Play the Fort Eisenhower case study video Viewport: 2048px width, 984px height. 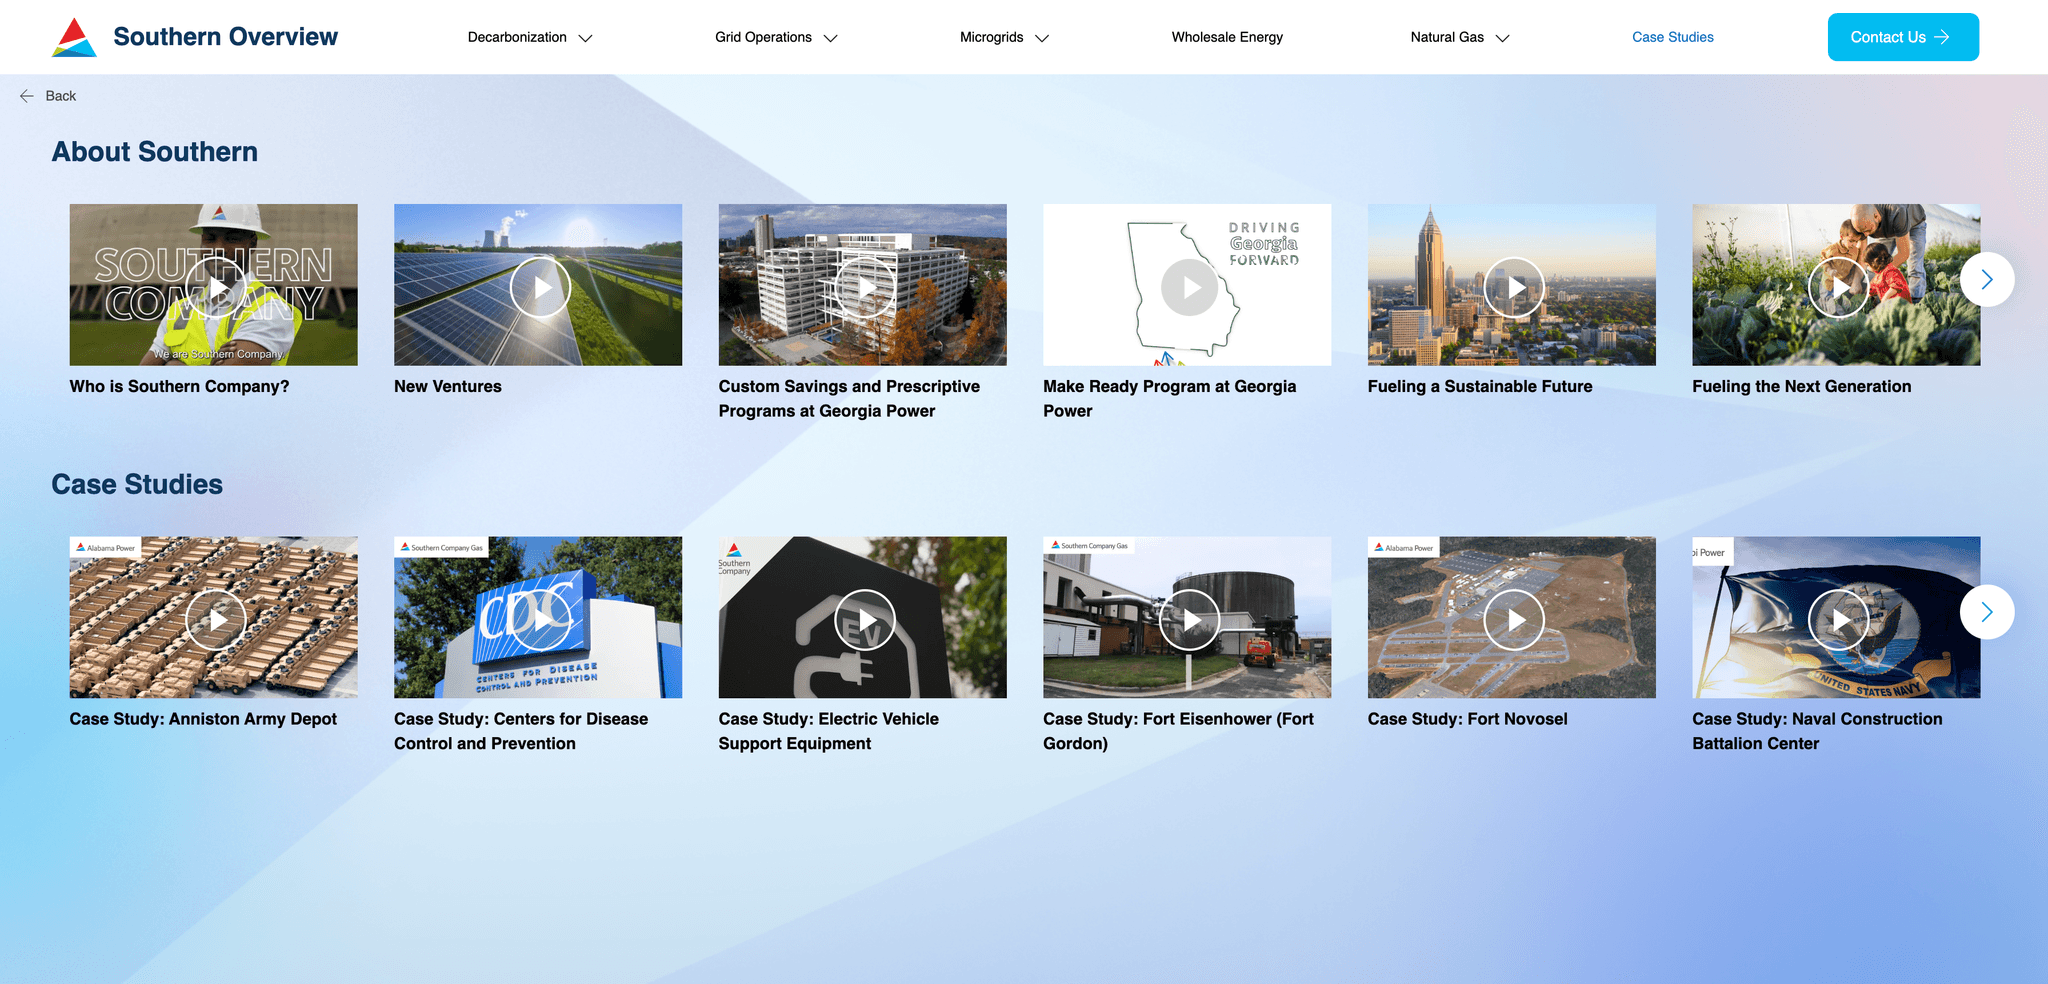pos(1189,620)
